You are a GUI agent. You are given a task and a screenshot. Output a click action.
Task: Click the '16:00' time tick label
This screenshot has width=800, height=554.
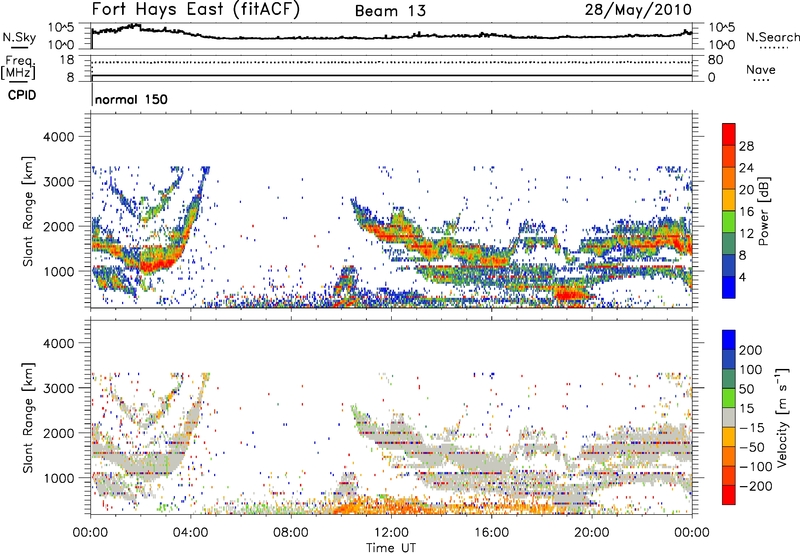[491, 533]
